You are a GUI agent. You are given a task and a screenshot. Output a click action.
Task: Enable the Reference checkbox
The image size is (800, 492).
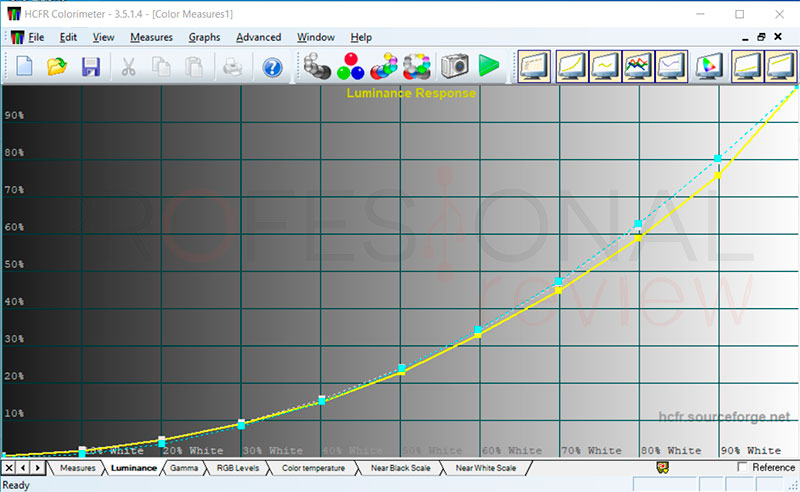click(x=742, y=467)
